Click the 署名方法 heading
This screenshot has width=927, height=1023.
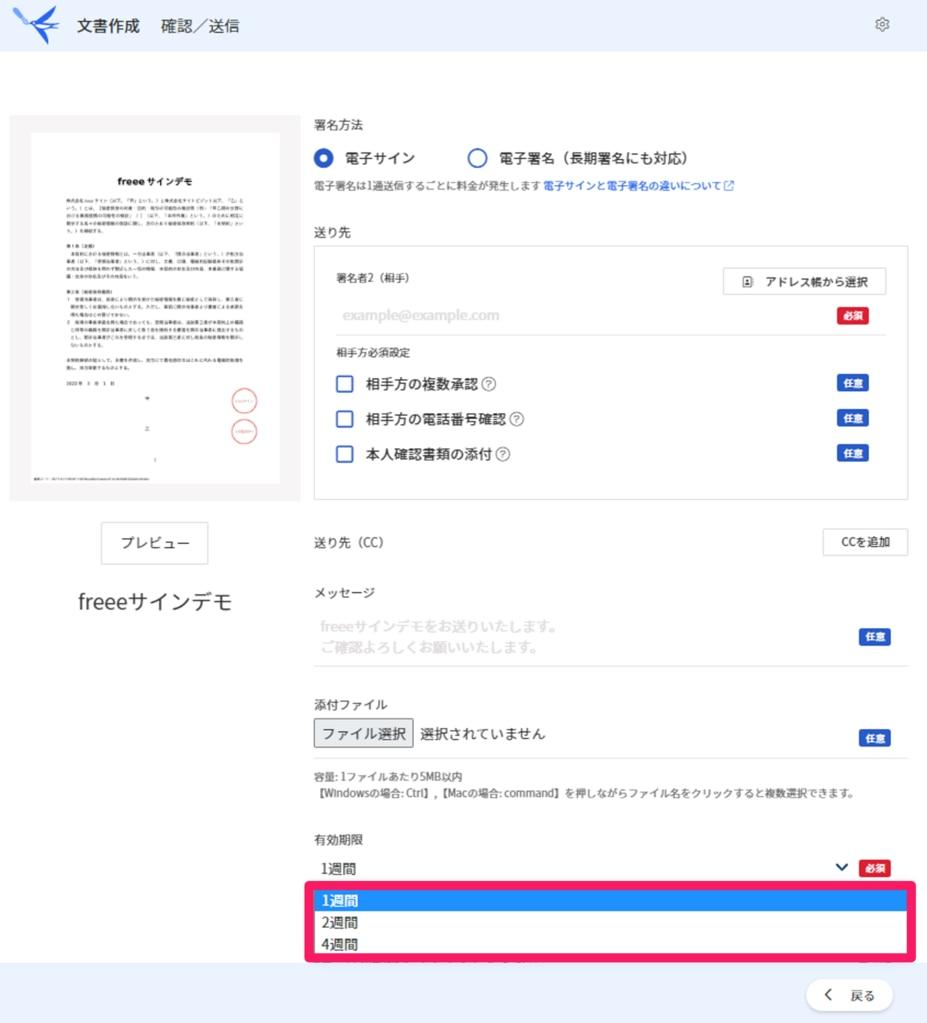338,125
